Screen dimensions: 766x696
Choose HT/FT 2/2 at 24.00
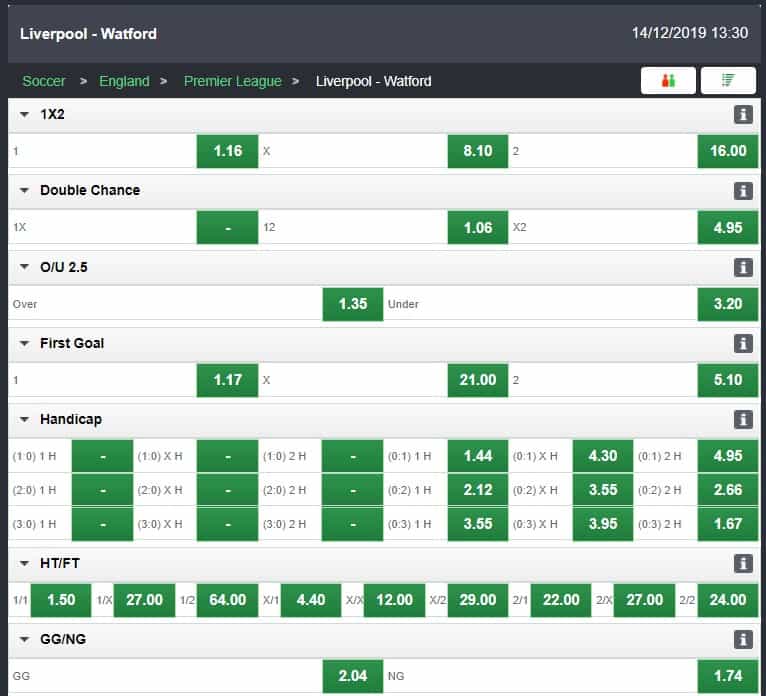tap(728, 600)
